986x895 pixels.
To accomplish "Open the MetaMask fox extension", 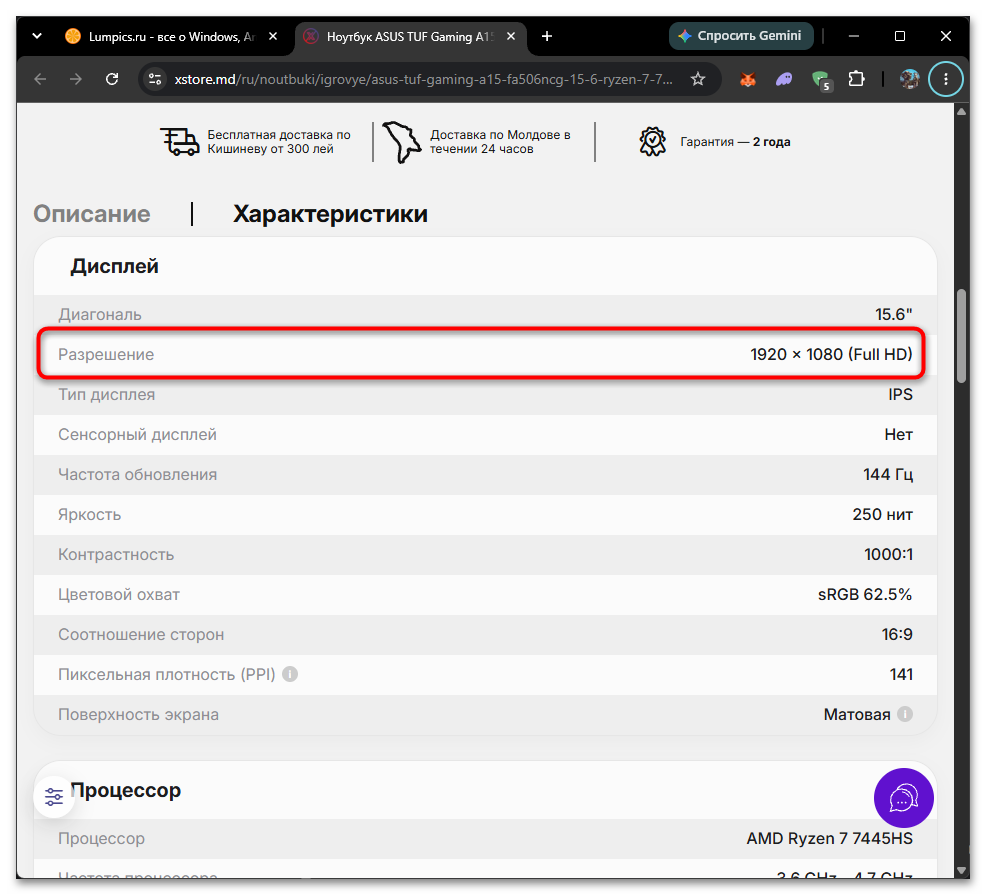I will (x=748, y=79).
